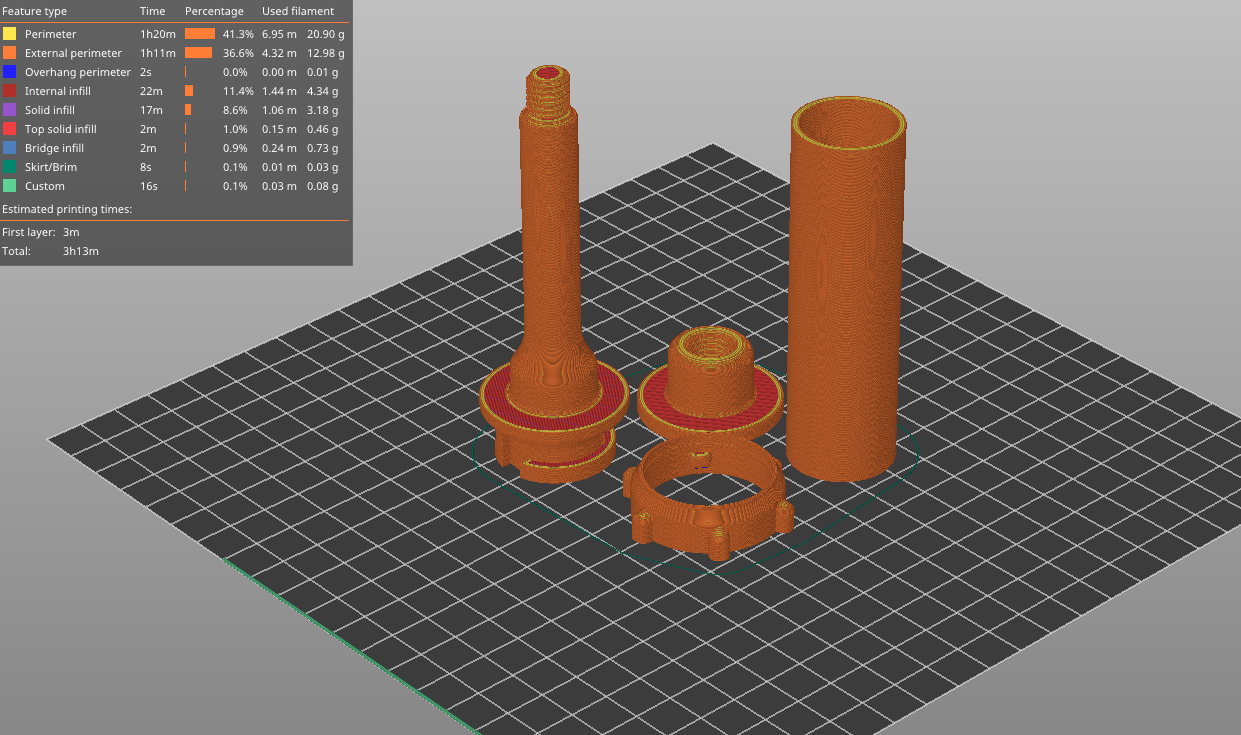Hide Internal infill via its legend label

tap(58, 91)
